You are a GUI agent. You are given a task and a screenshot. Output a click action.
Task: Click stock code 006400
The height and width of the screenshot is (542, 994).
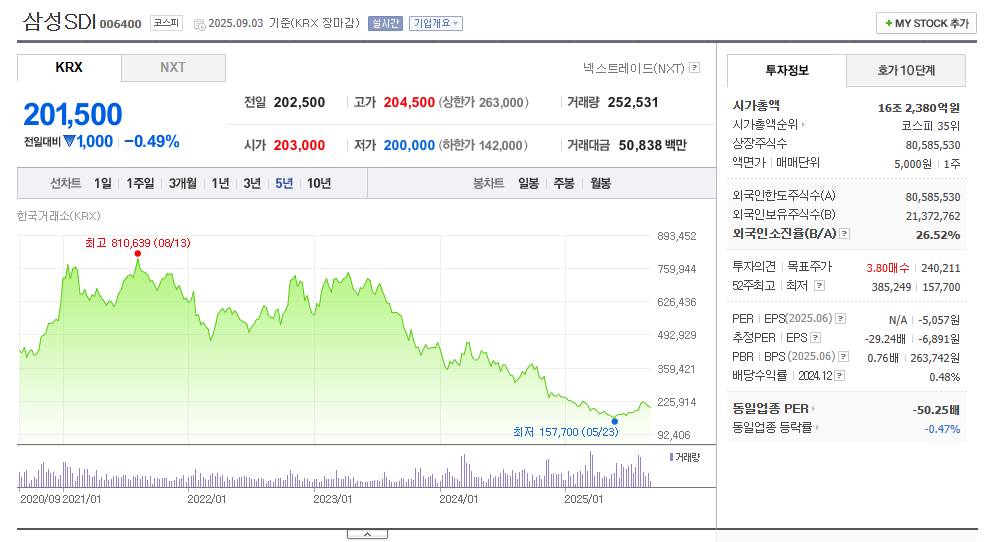120,24
